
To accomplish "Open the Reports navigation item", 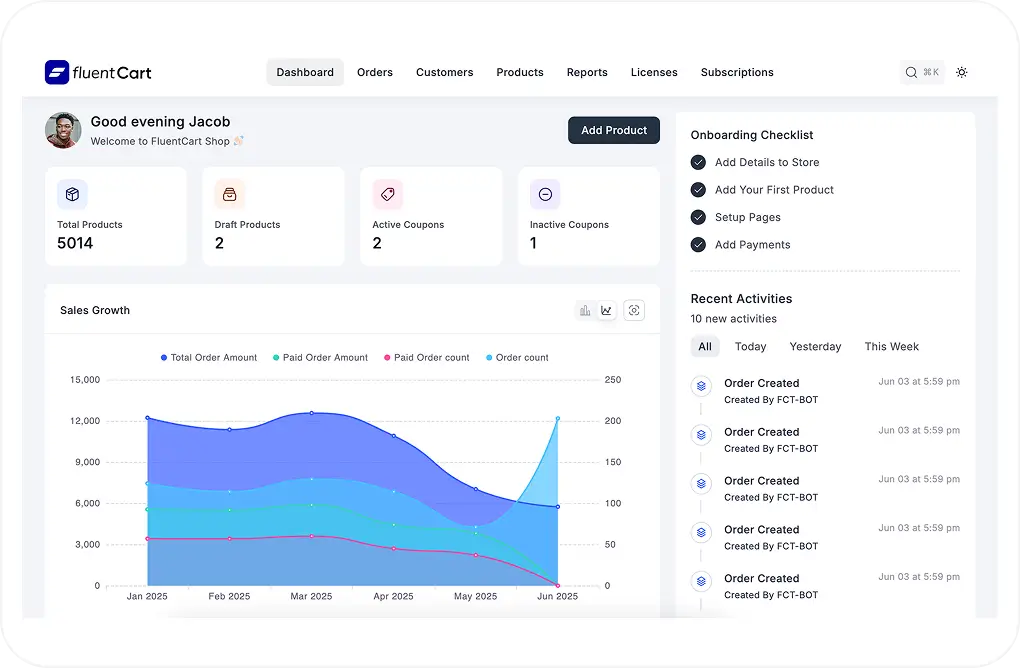I will pyautogui.click(x=587, y=72).
